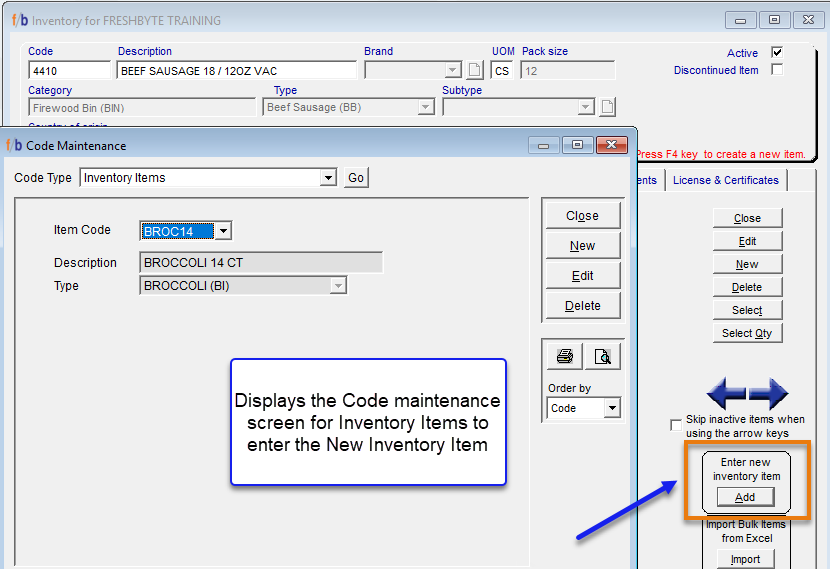This screenshot has width=830, height=569.
Task: Click Import for bulk items from Excel
Action: tap(745, 559)
